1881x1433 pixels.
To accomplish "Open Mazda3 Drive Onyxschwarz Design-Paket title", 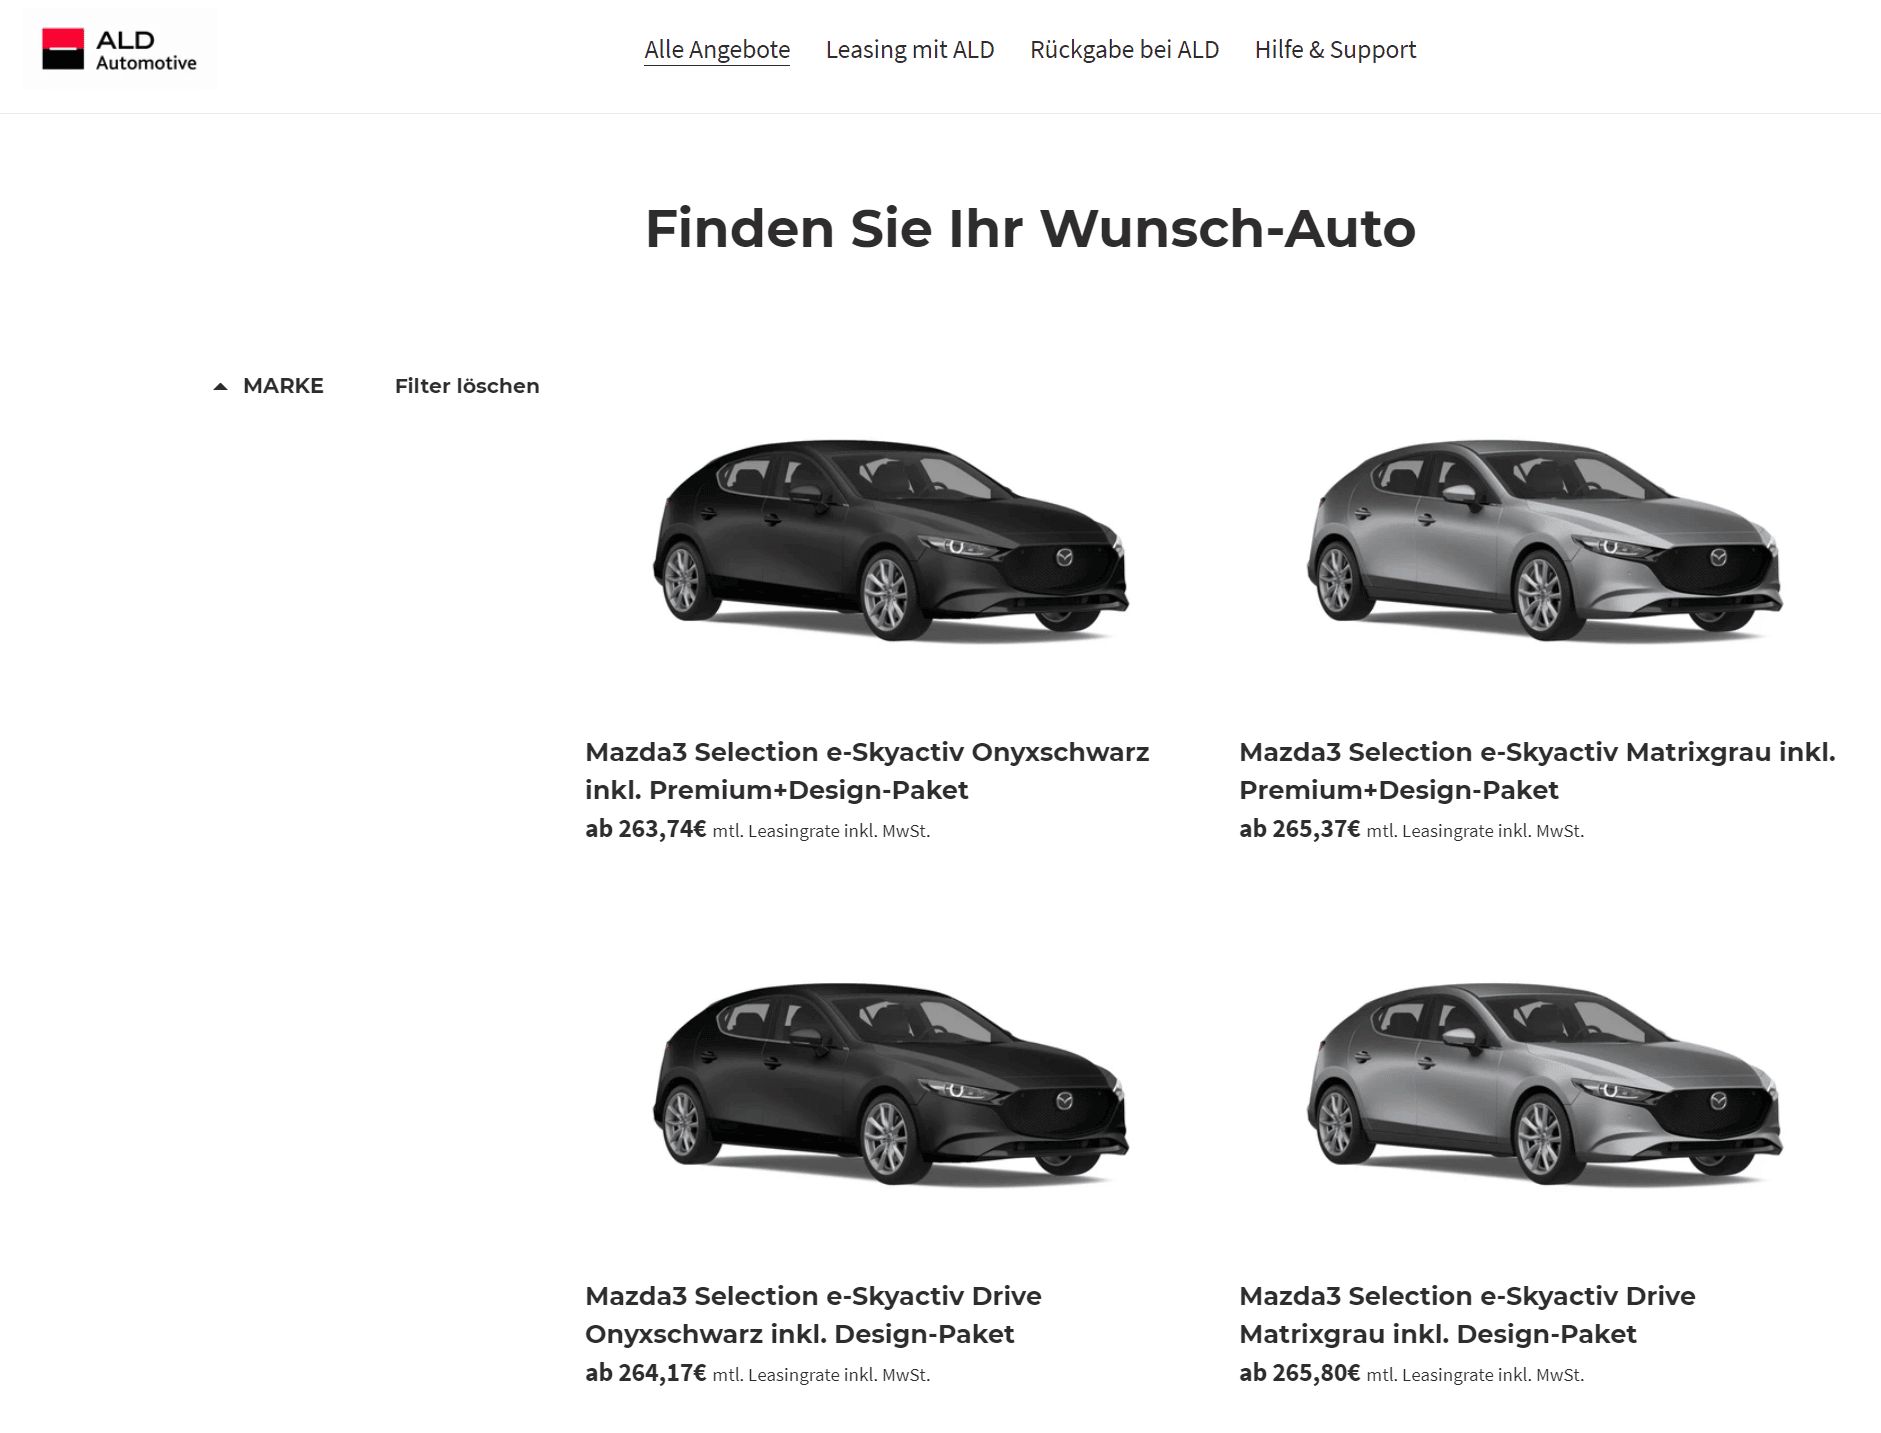I will [x=813, y=1315].
